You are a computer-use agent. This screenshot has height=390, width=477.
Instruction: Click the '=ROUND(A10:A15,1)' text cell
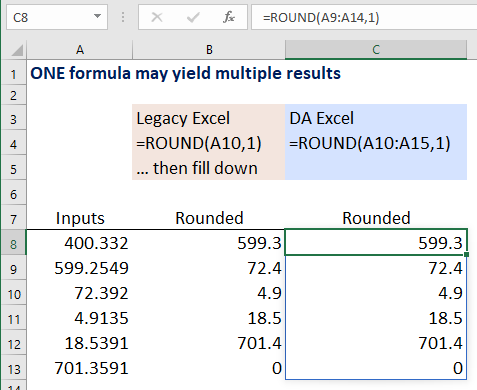click(x=376, y=143)
